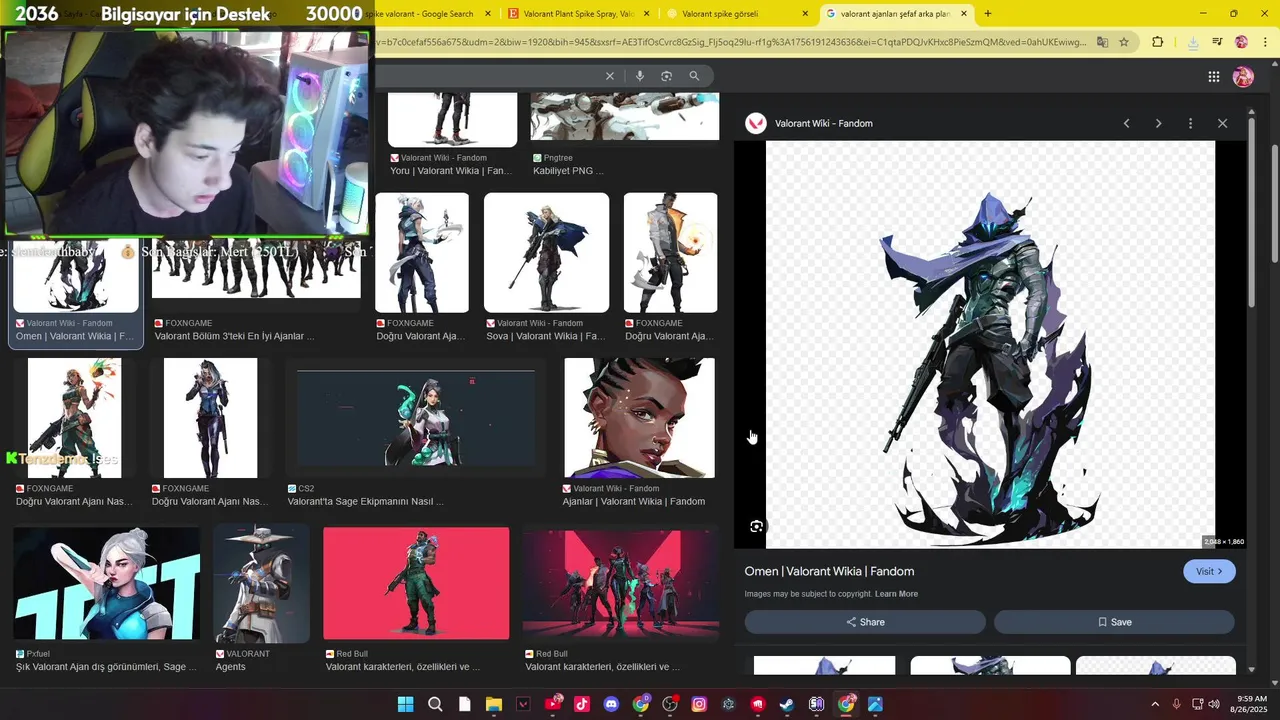Share the Omen image

865,622
